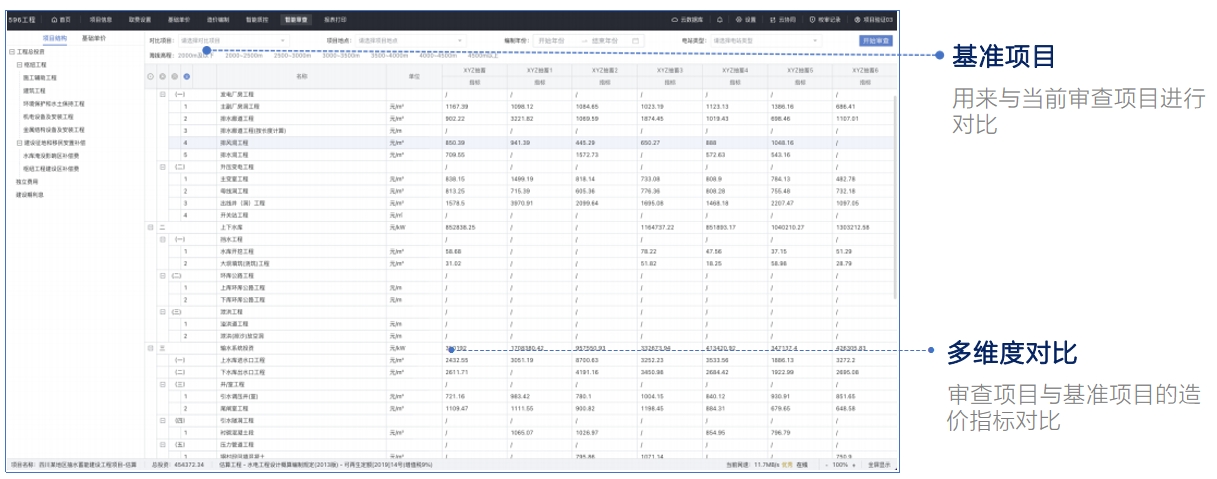The height and width of the screenshot is (479, 1217).
Task: Open 项目验证03 account menu
Action: 875,19
